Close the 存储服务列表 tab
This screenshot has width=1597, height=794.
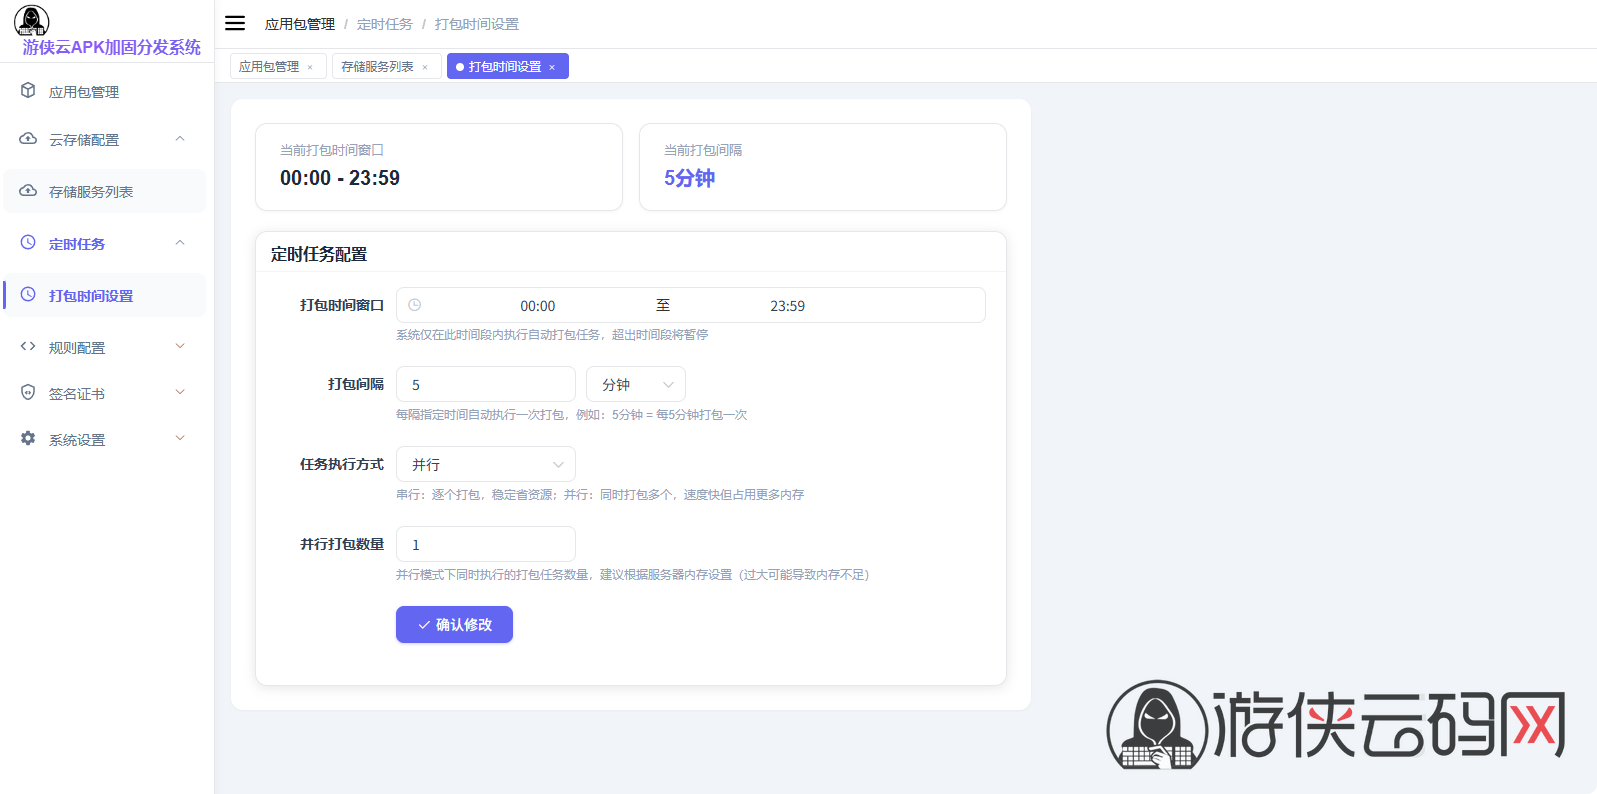tap(425, 67)
